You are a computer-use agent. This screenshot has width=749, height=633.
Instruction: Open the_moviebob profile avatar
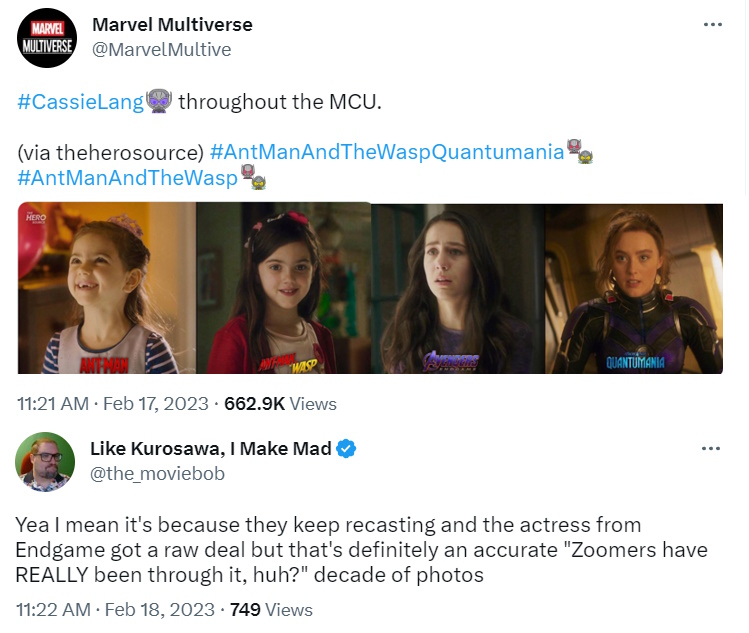point(44,463)
